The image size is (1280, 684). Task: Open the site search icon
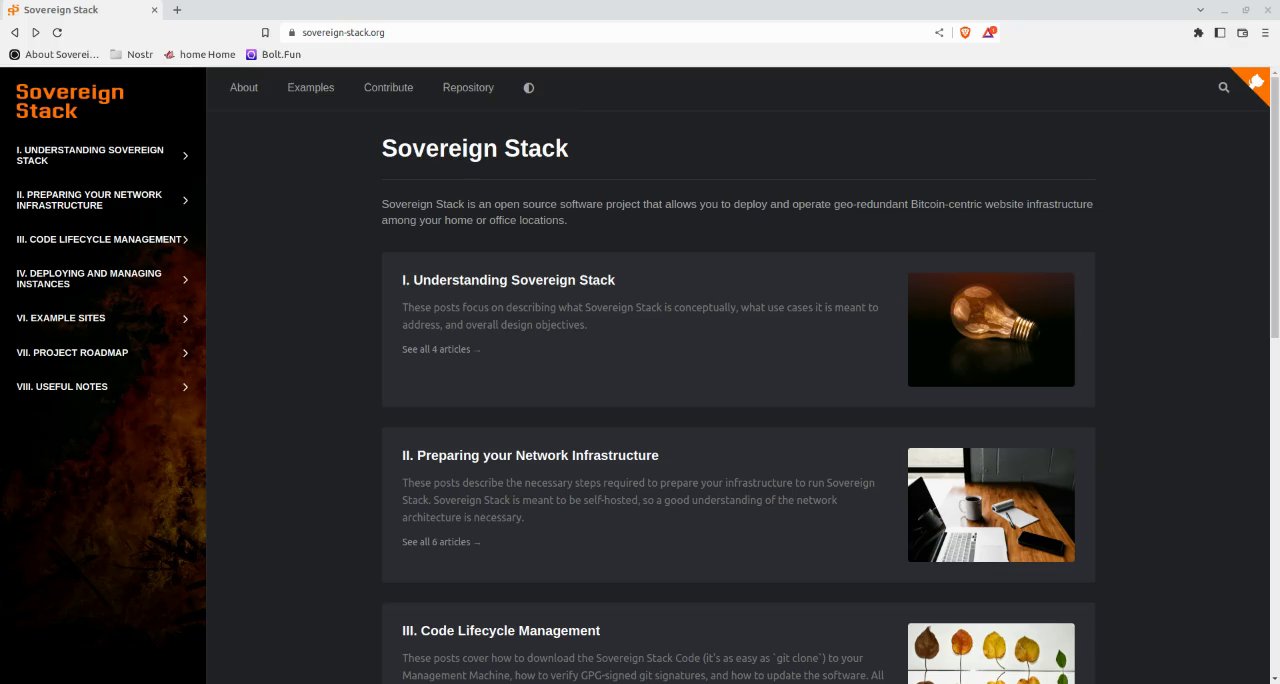coord(1223,88)
